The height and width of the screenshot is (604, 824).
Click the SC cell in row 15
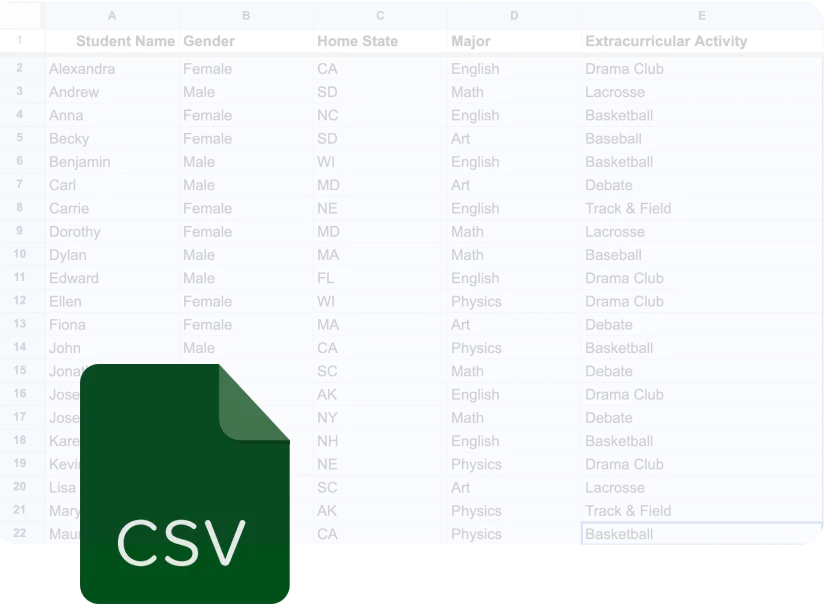click(x=380, y=371)
